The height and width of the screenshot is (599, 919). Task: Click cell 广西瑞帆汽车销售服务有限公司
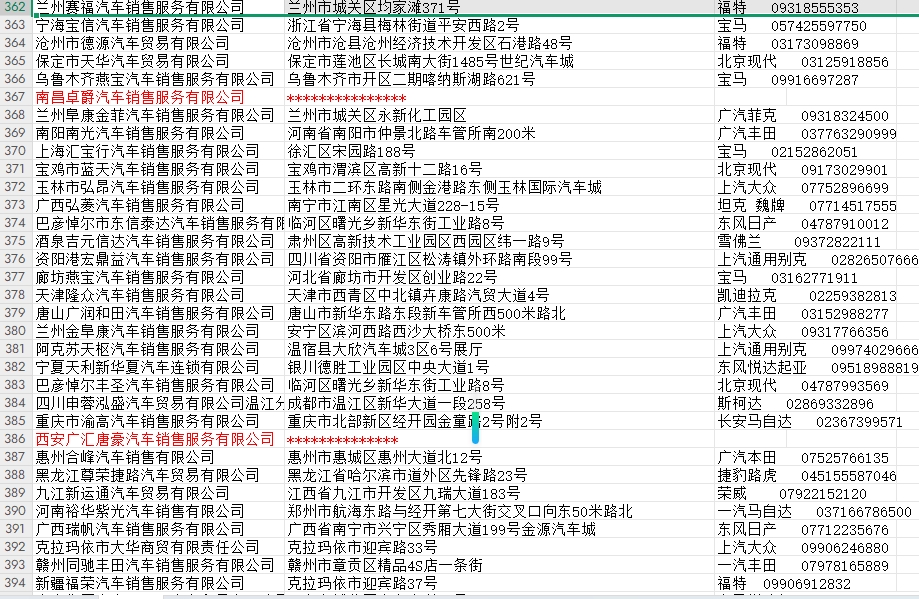pyautogui.click(x=140, y=529)
